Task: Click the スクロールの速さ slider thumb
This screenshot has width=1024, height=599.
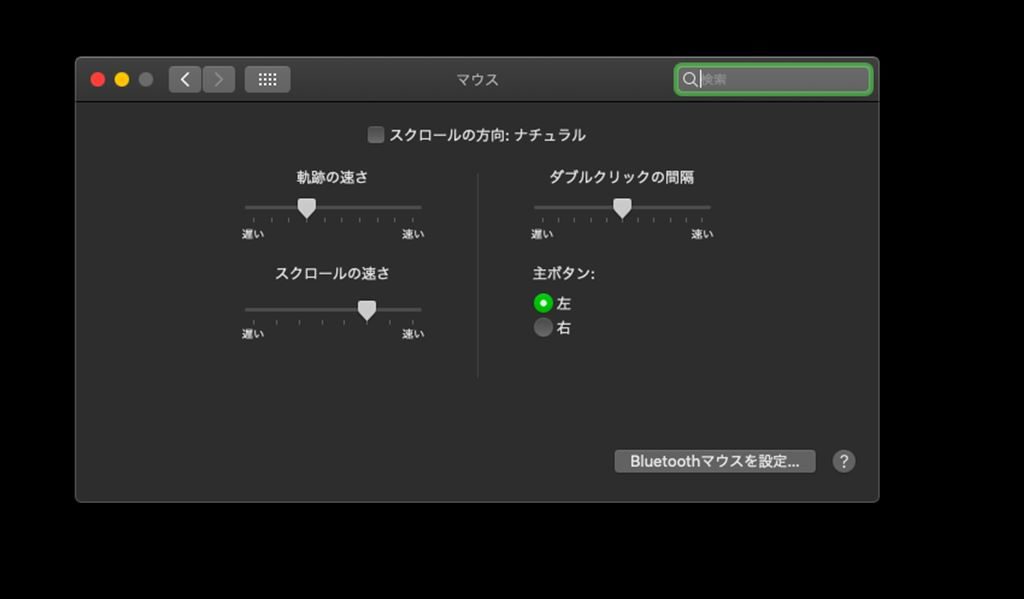Action: pyautogui.click(x=367, y=310)
